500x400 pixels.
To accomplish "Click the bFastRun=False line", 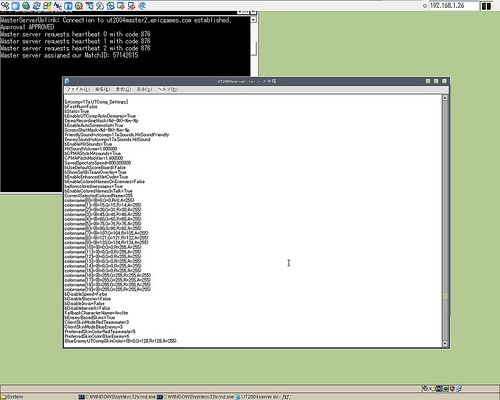I will pyautogui.click(x=81, y=106).
